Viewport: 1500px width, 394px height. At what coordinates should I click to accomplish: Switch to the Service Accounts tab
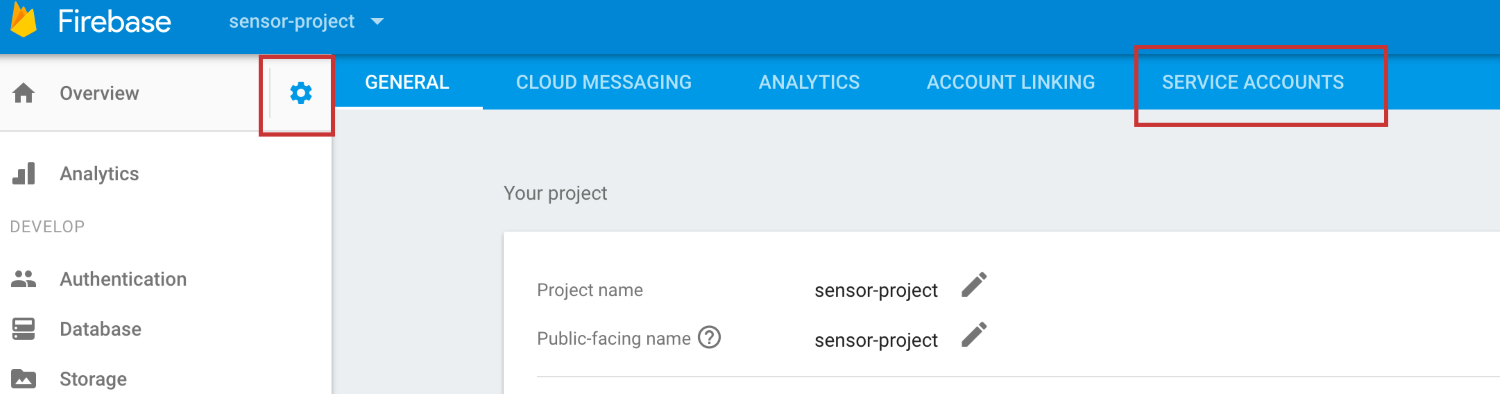click(x=1253, y=82)
